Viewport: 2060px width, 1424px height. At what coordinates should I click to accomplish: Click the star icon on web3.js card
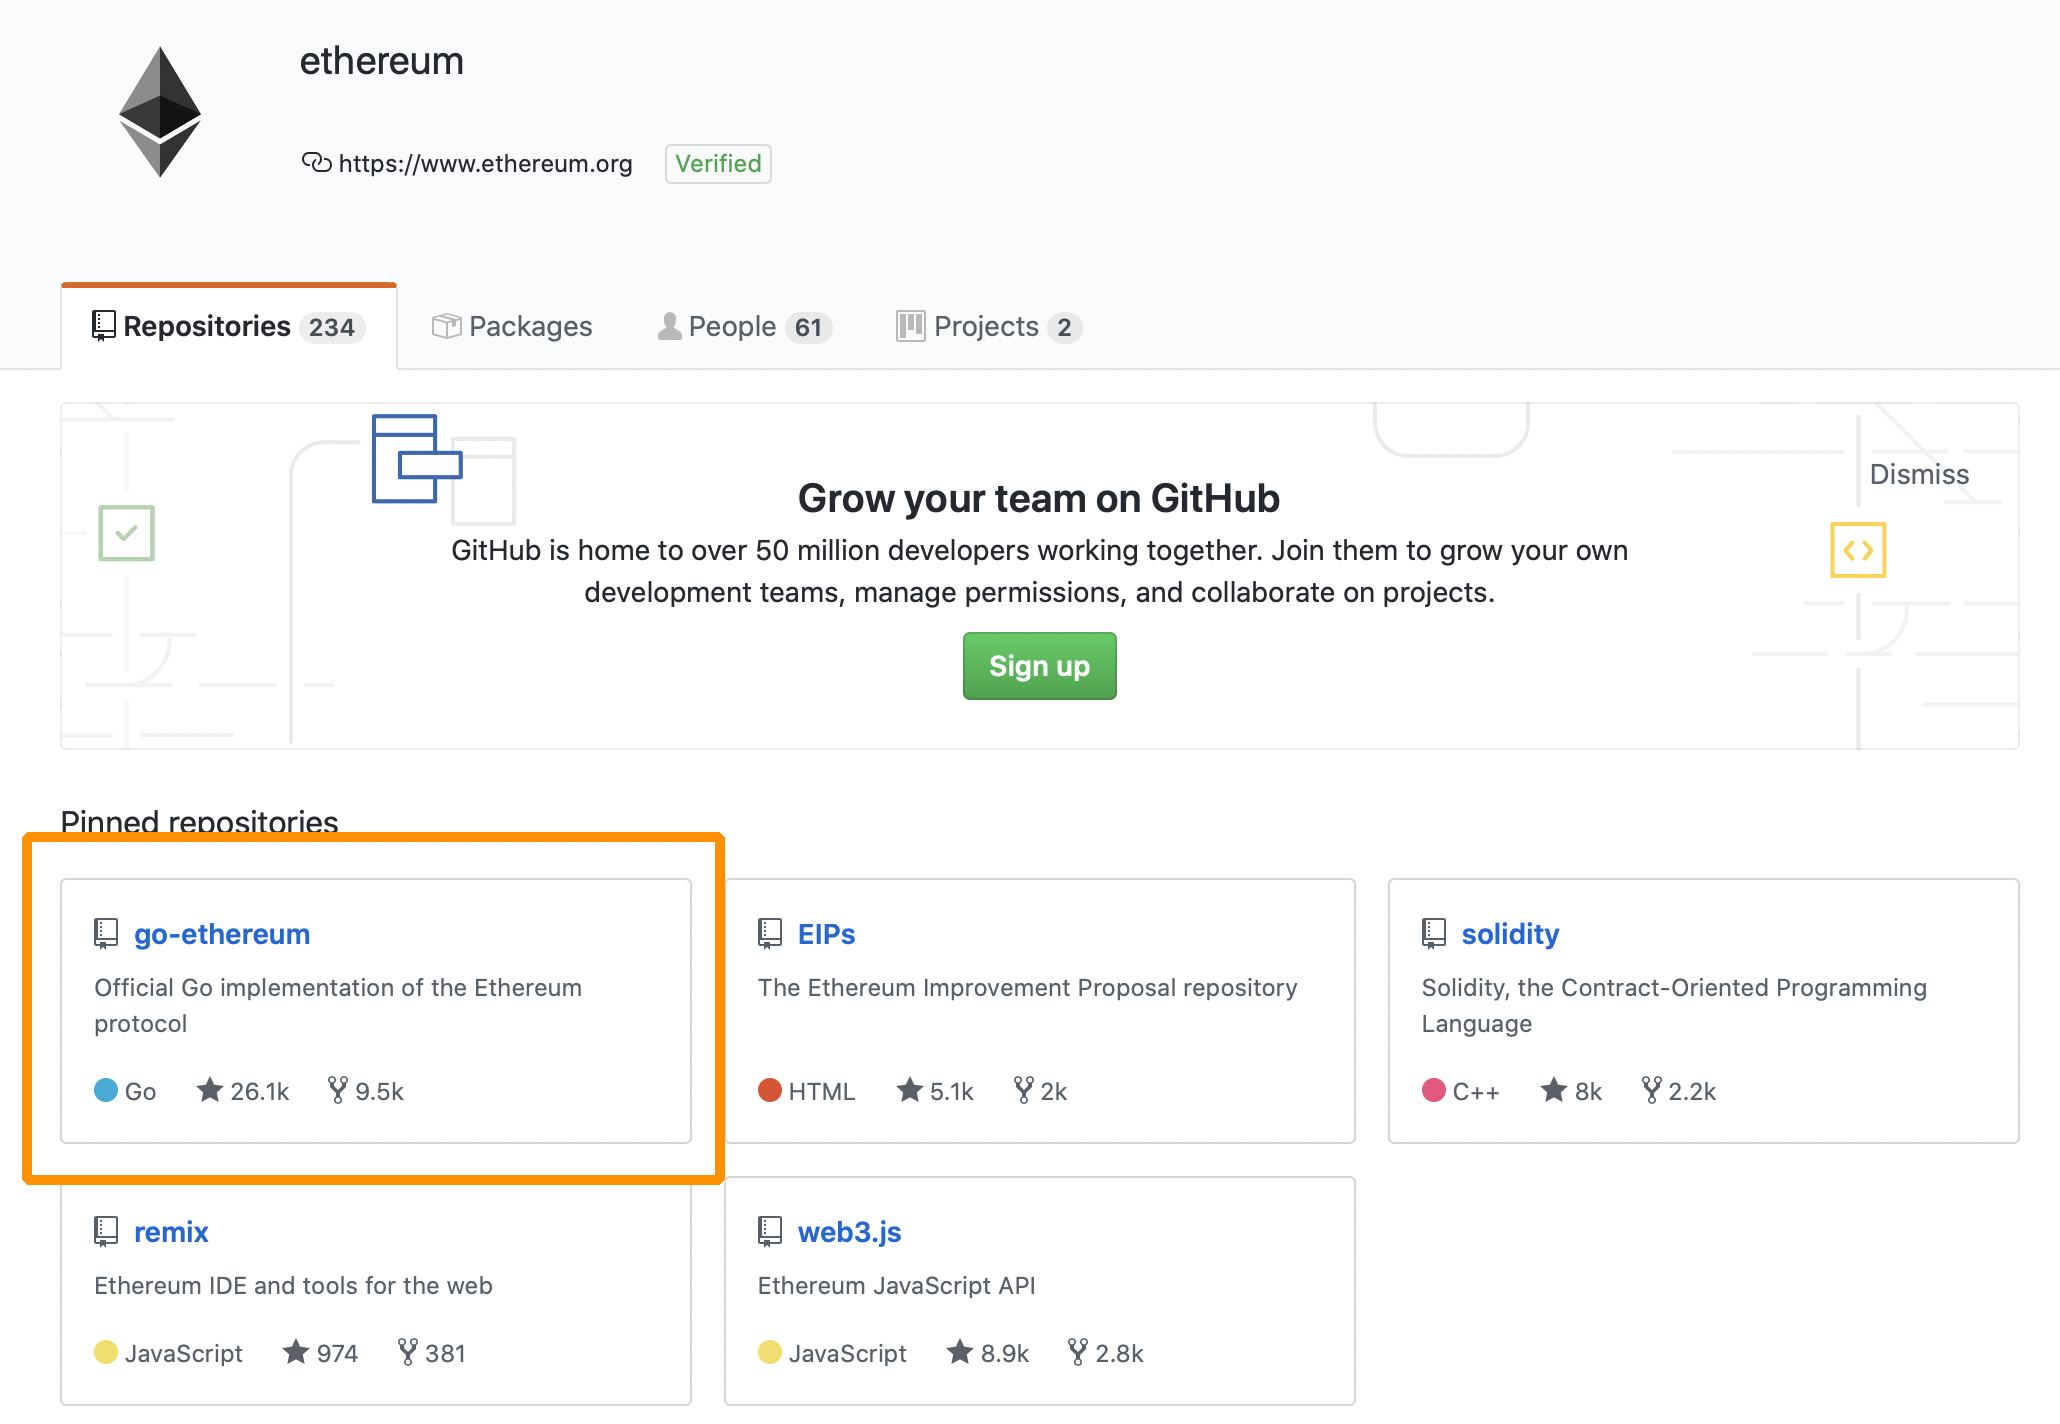click(959, 1351)
